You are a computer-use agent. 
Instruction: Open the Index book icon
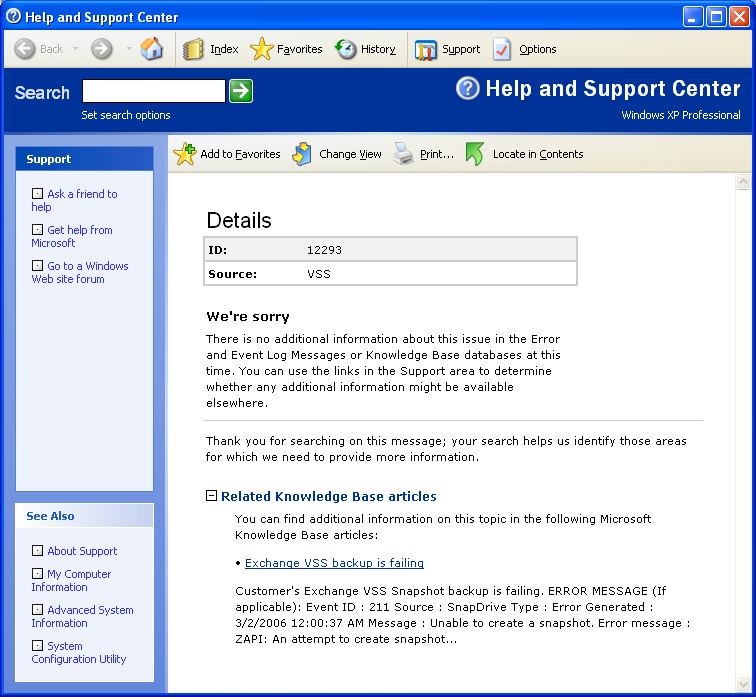pyautogui.click(x=193, y=49)
